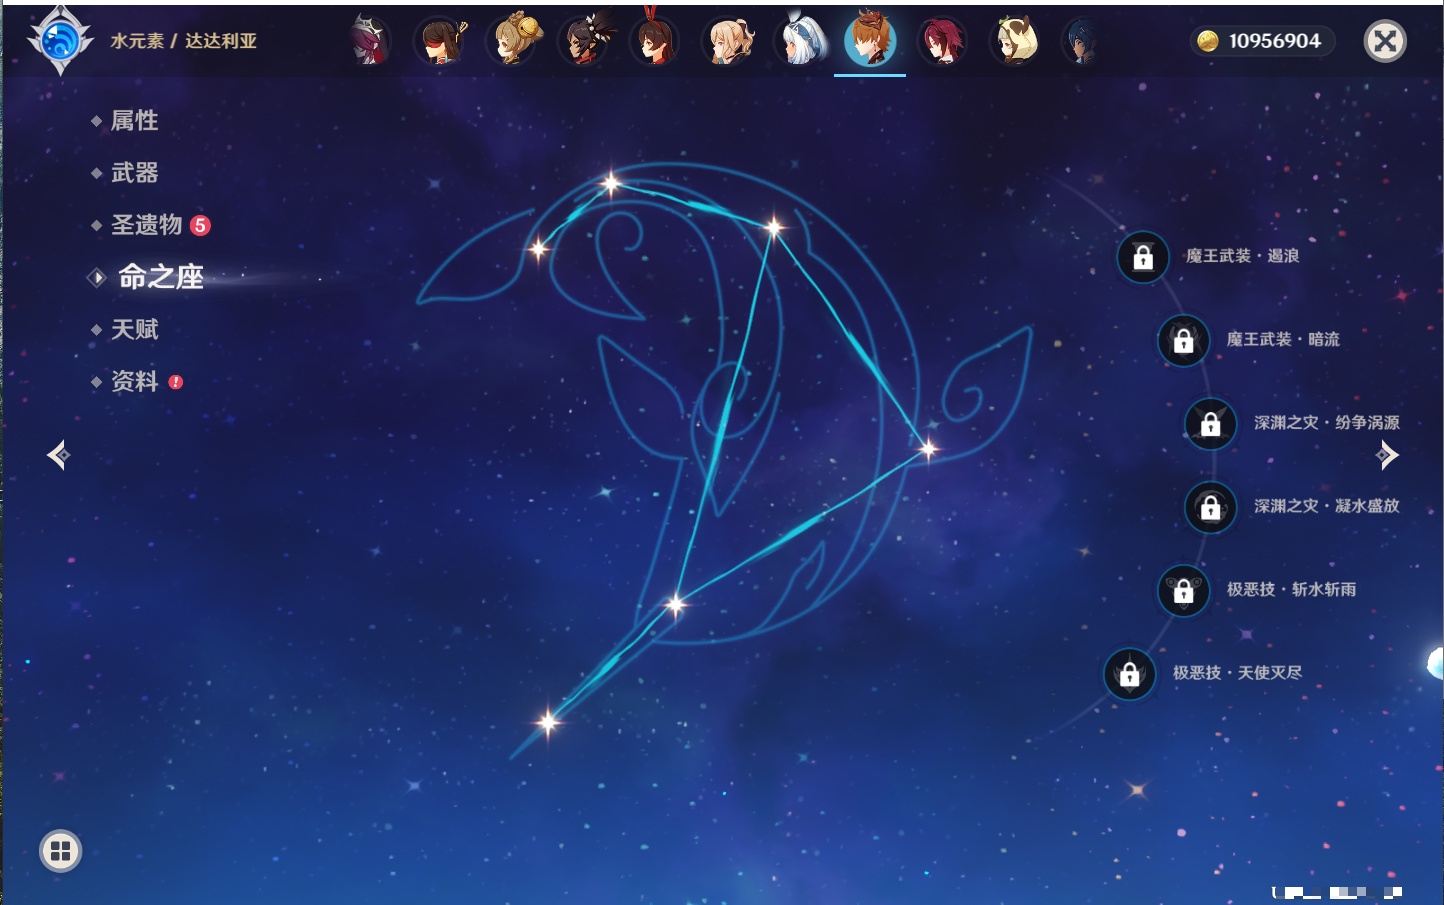The width and height of the screenshot is (1444, 905).
Task: Open the 属性 attributes tab
Action: click(134, 121)
